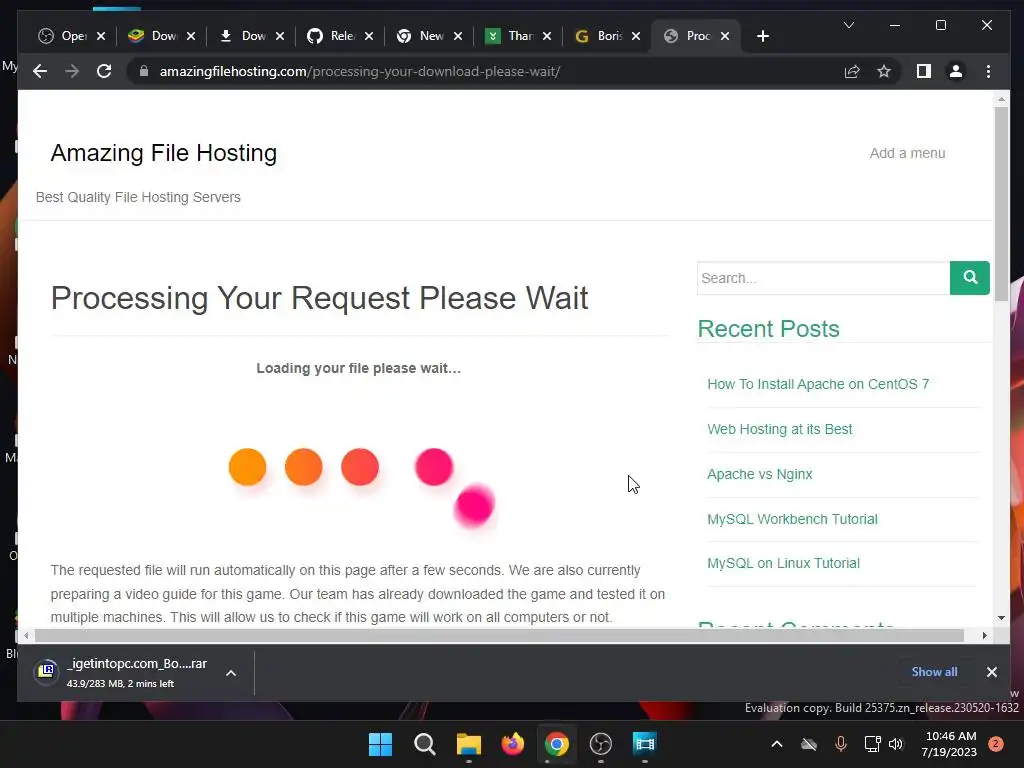Close the 'New' tab

(x=458, y=36)
